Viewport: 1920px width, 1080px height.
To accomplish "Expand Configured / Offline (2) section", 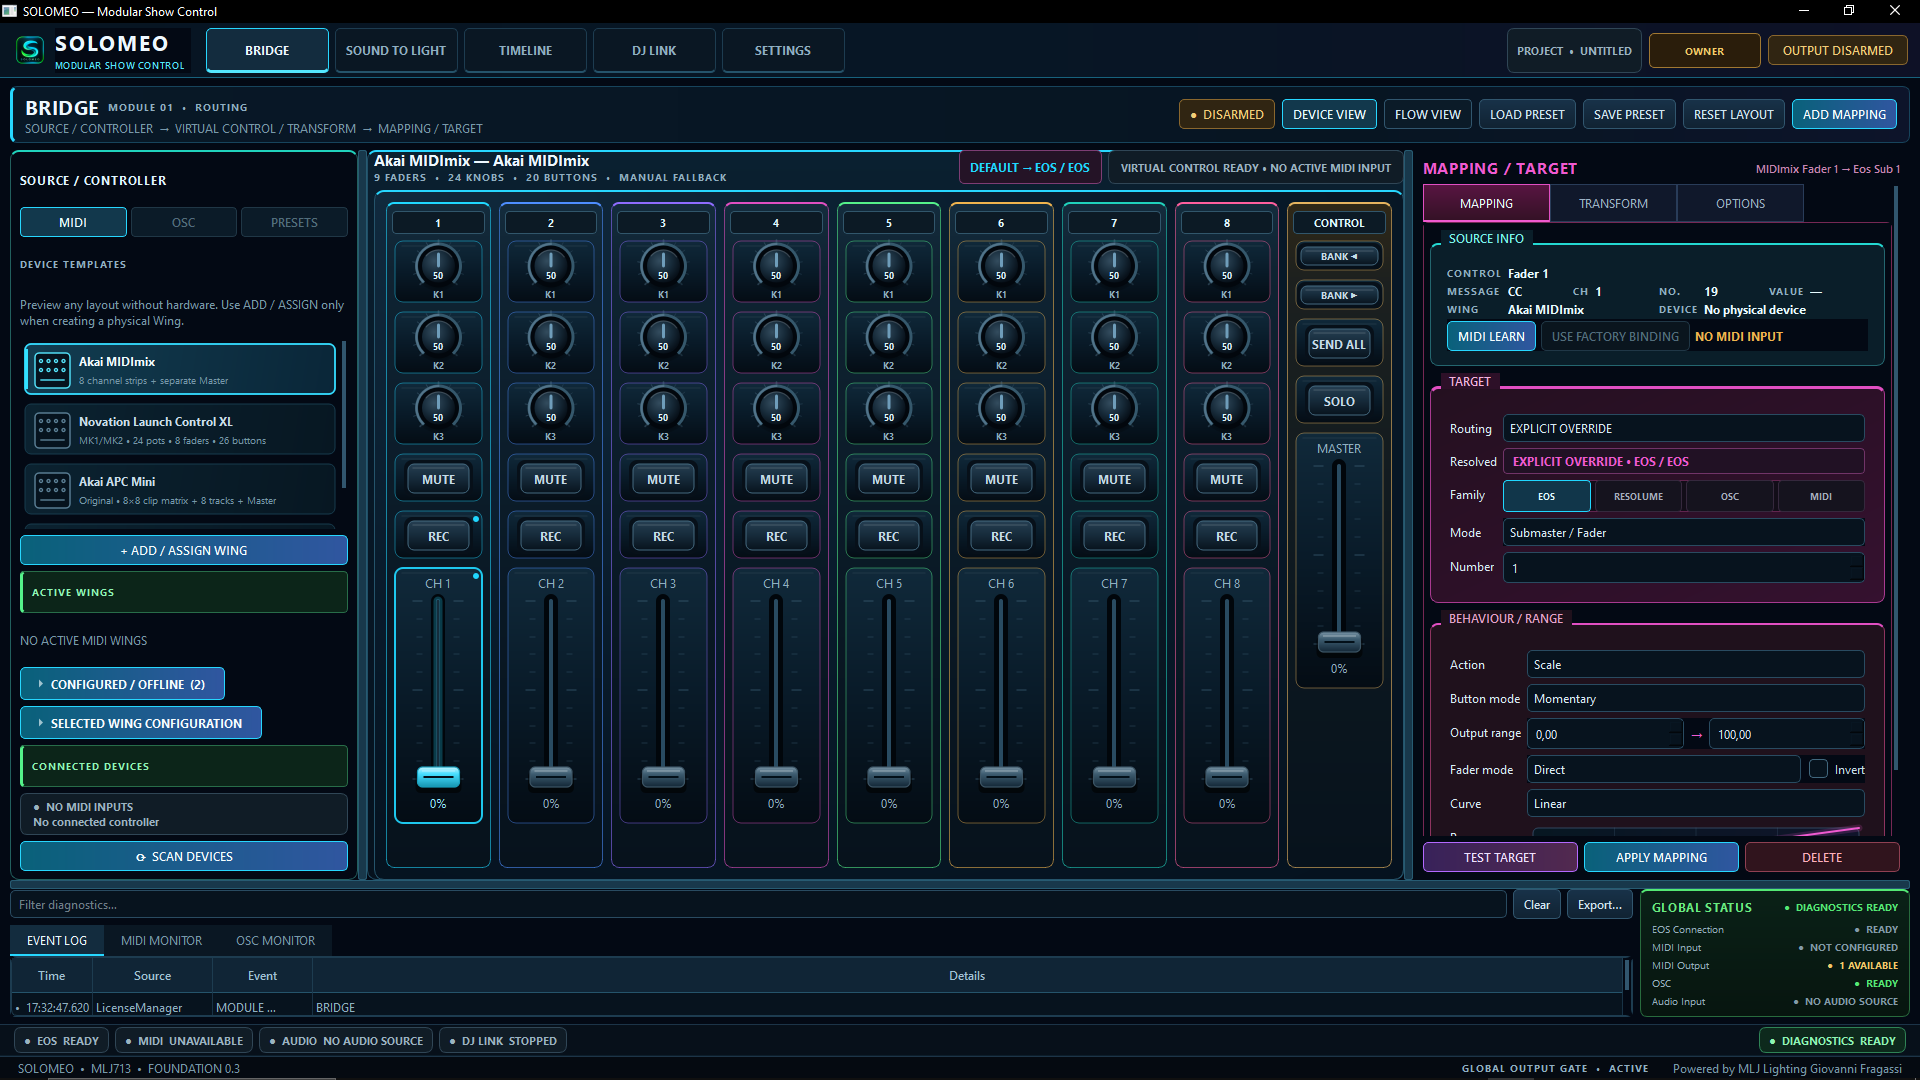I will [x=122, y=684].
